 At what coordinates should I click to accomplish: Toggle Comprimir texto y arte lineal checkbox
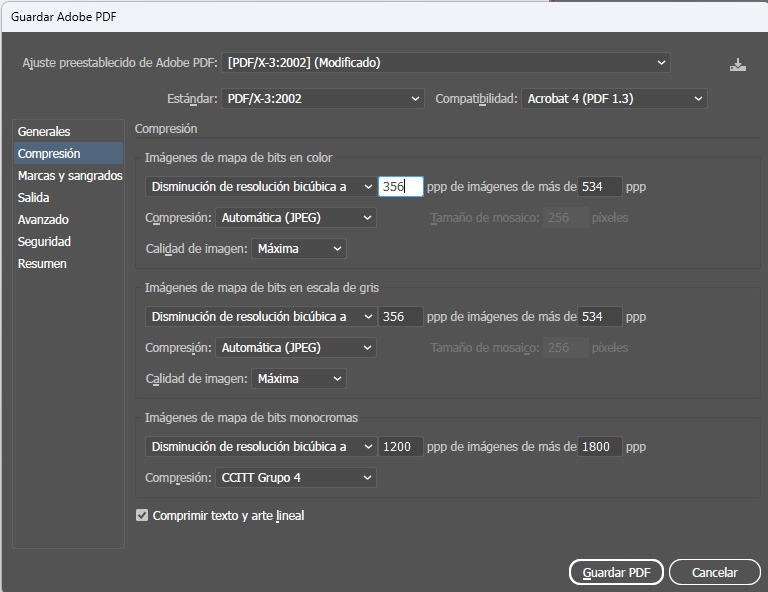click(x=142, y=516)
